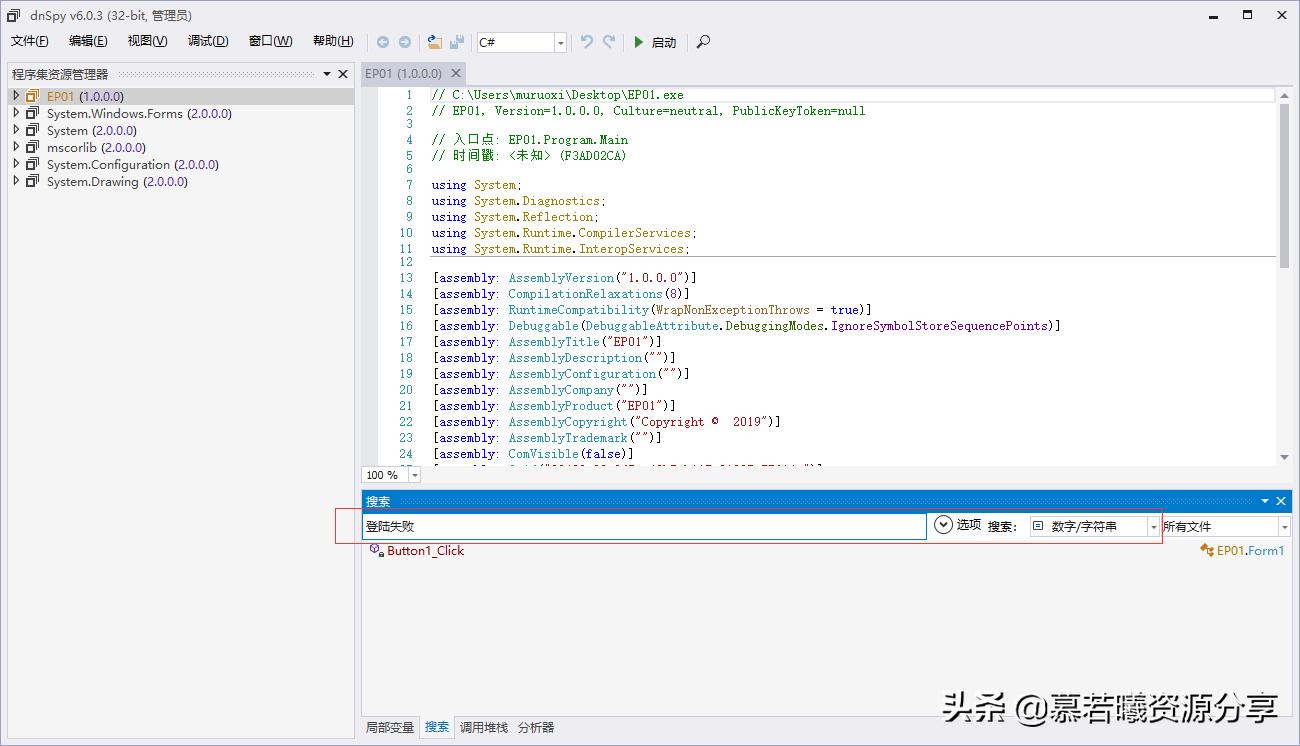
Task: Switch to the 调用堆栈 tab
Action: pos(482,728)
